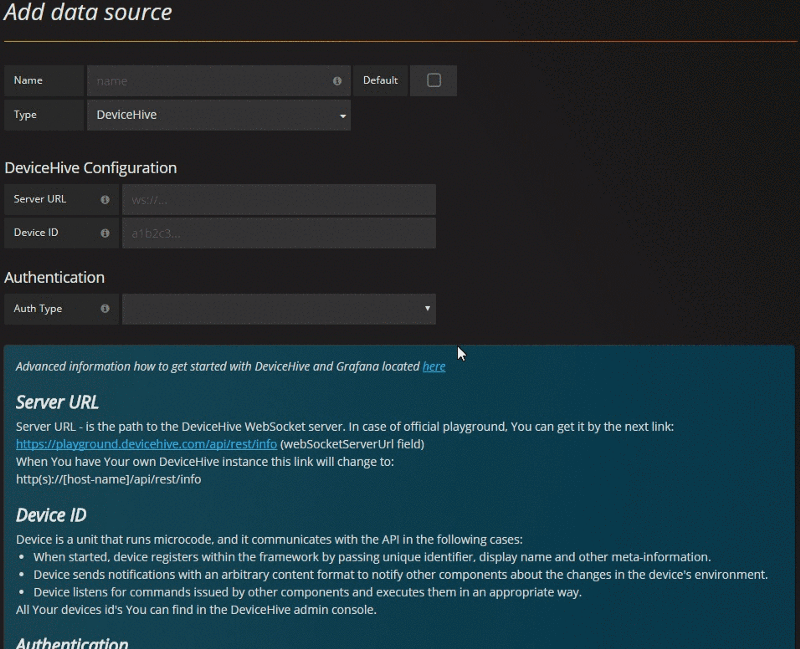Open the Auth Type dropdown
Viewport: 800px width, 649px height.
coord(279,309)
